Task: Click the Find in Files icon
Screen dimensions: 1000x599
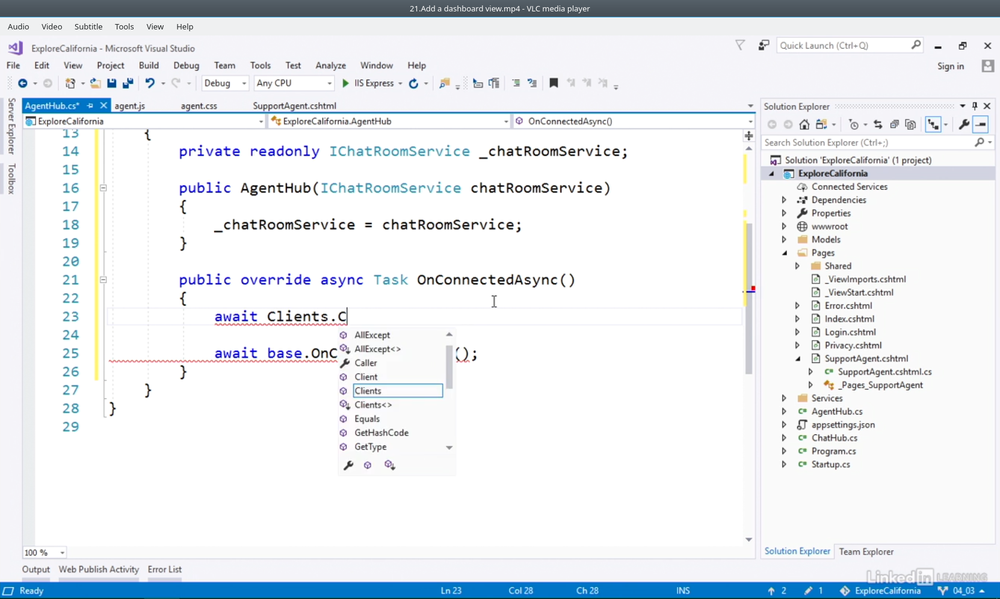Action: pos(445,84)
